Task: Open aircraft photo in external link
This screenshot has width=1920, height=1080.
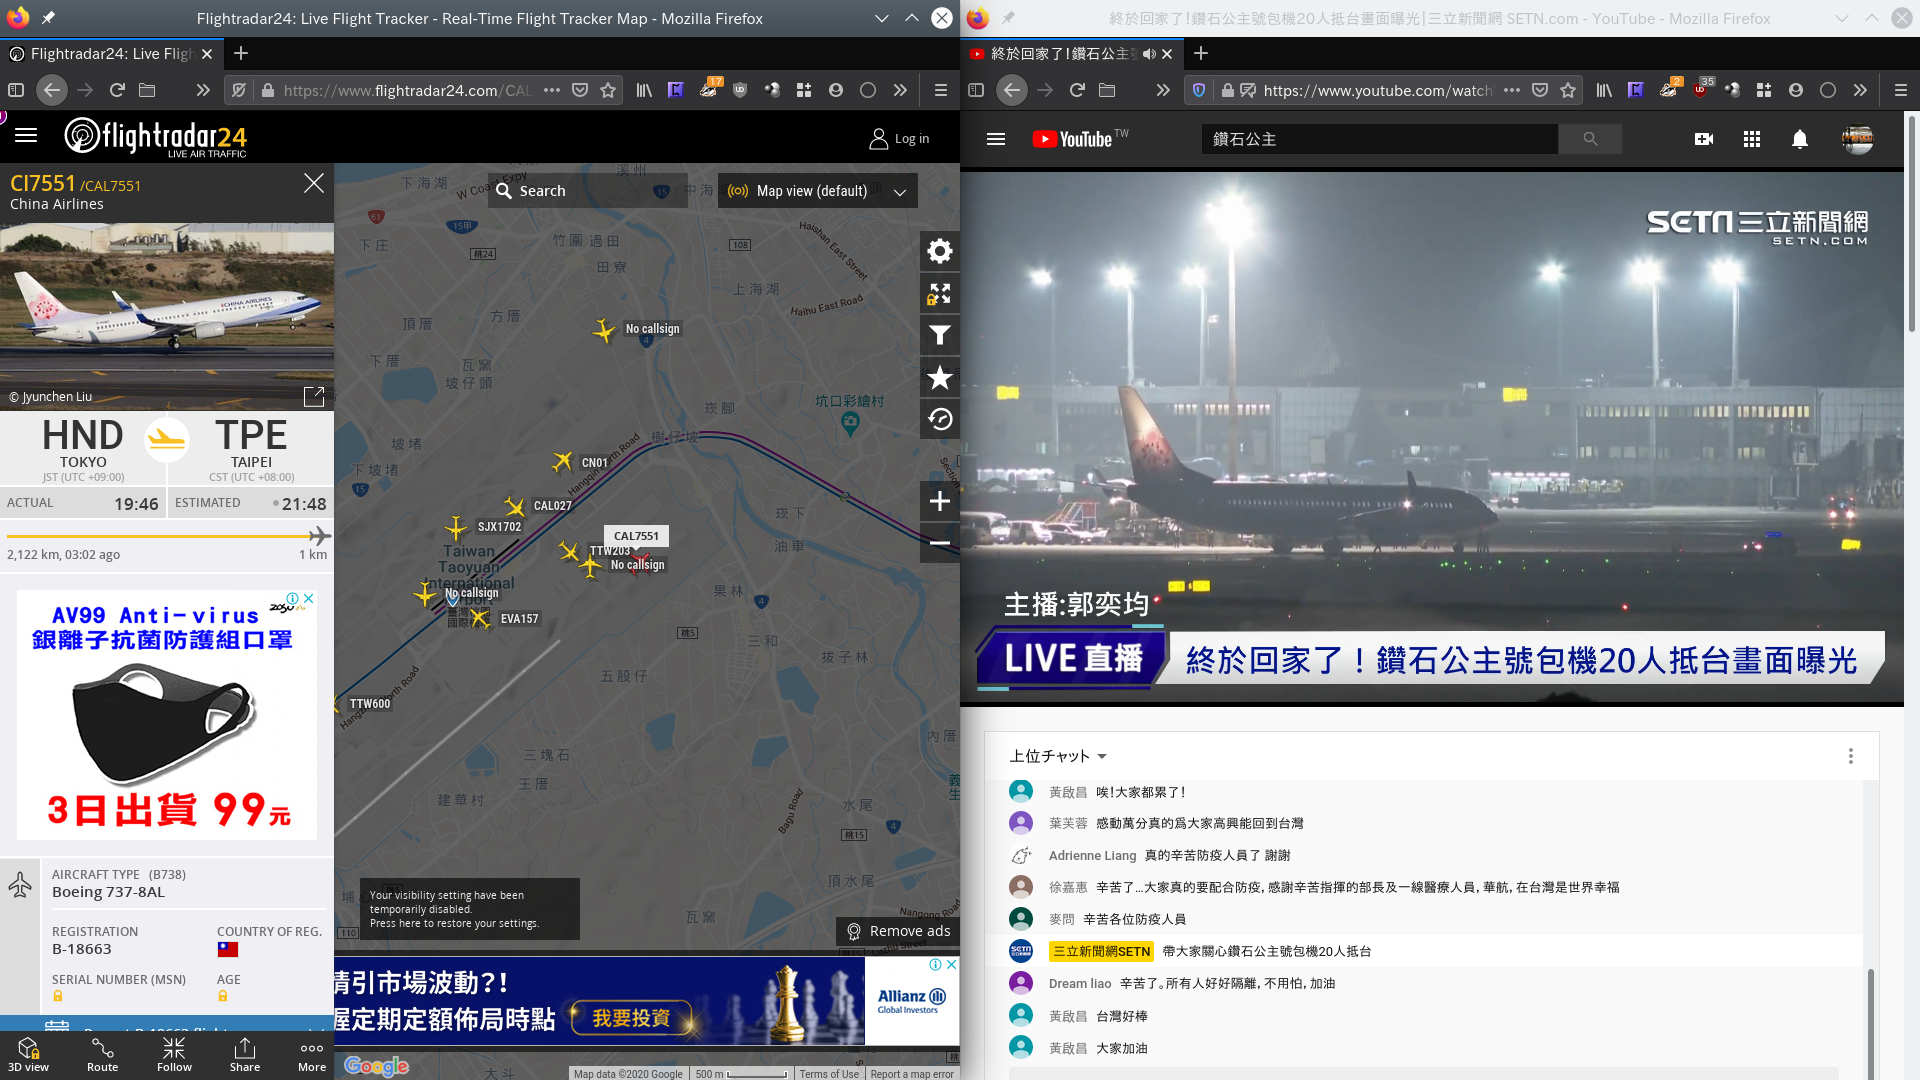Action: tap(314, 397)
